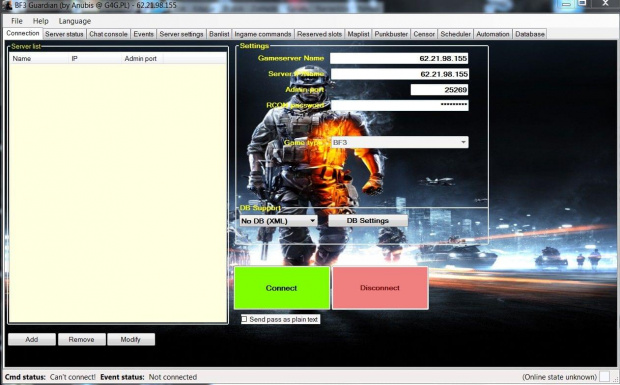
Task: Open the File menu
Action: (17, 21)
